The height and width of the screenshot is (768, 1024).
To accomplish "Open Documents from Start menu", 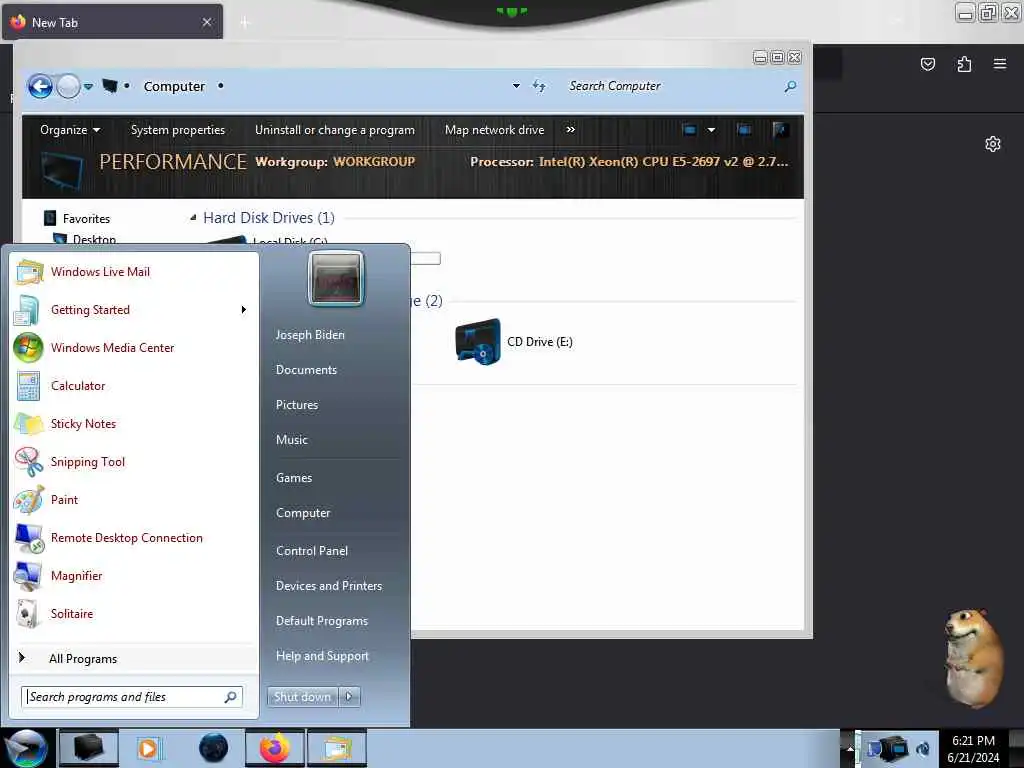I will (306, 370).
